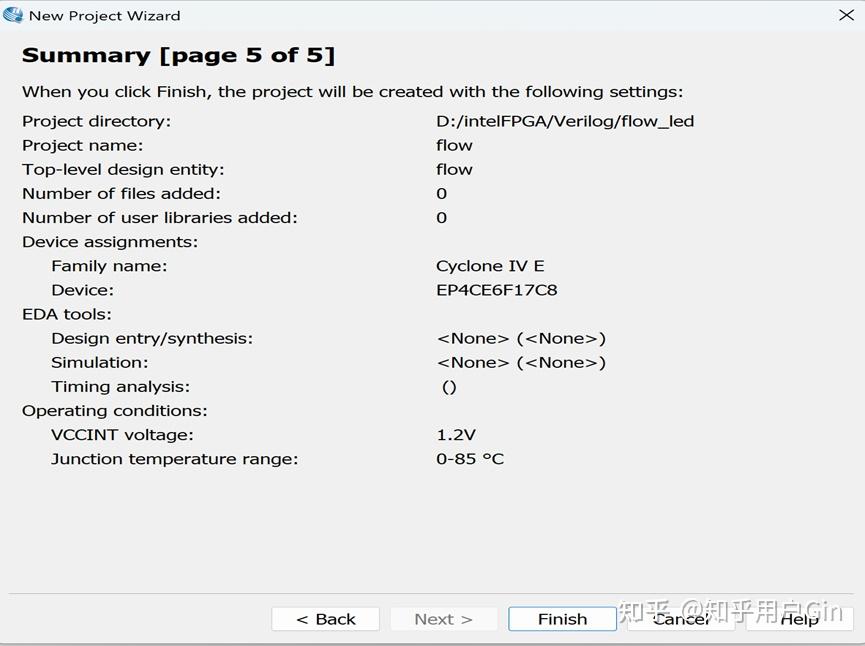Open Help for the wizard
Screen dimensions: 865x646
799,619
